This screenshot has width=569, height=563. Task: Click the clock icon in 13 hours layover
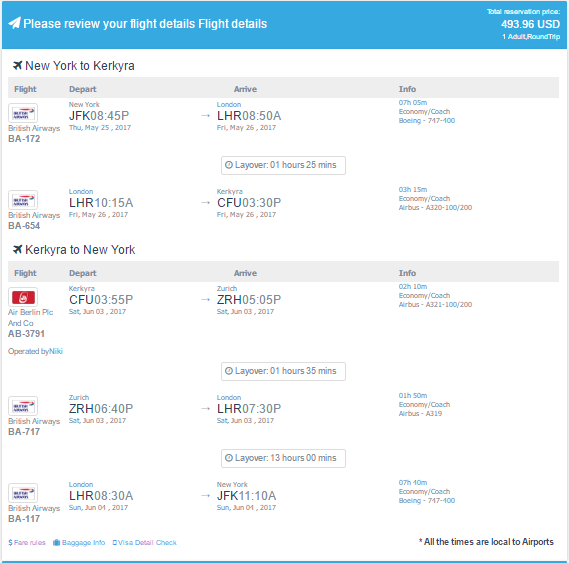coord(229,458)
